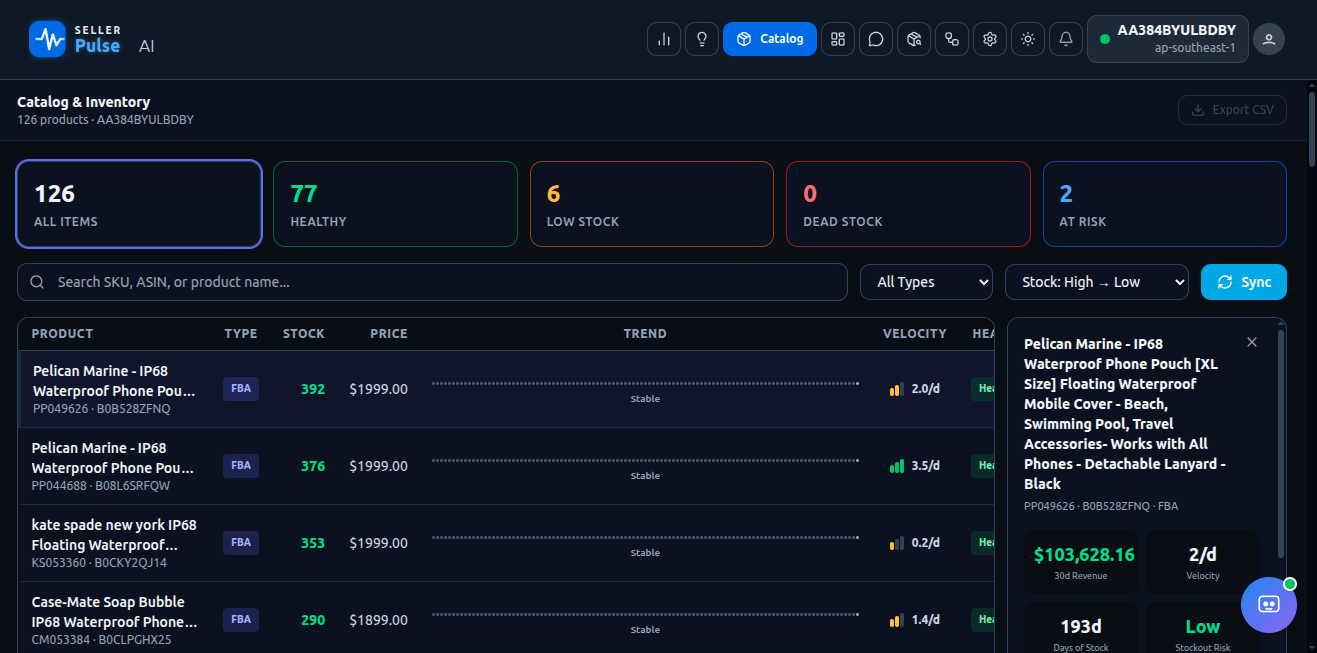Open the chat bubble icon
1317x653 pixels.
(x=876, y=39)
